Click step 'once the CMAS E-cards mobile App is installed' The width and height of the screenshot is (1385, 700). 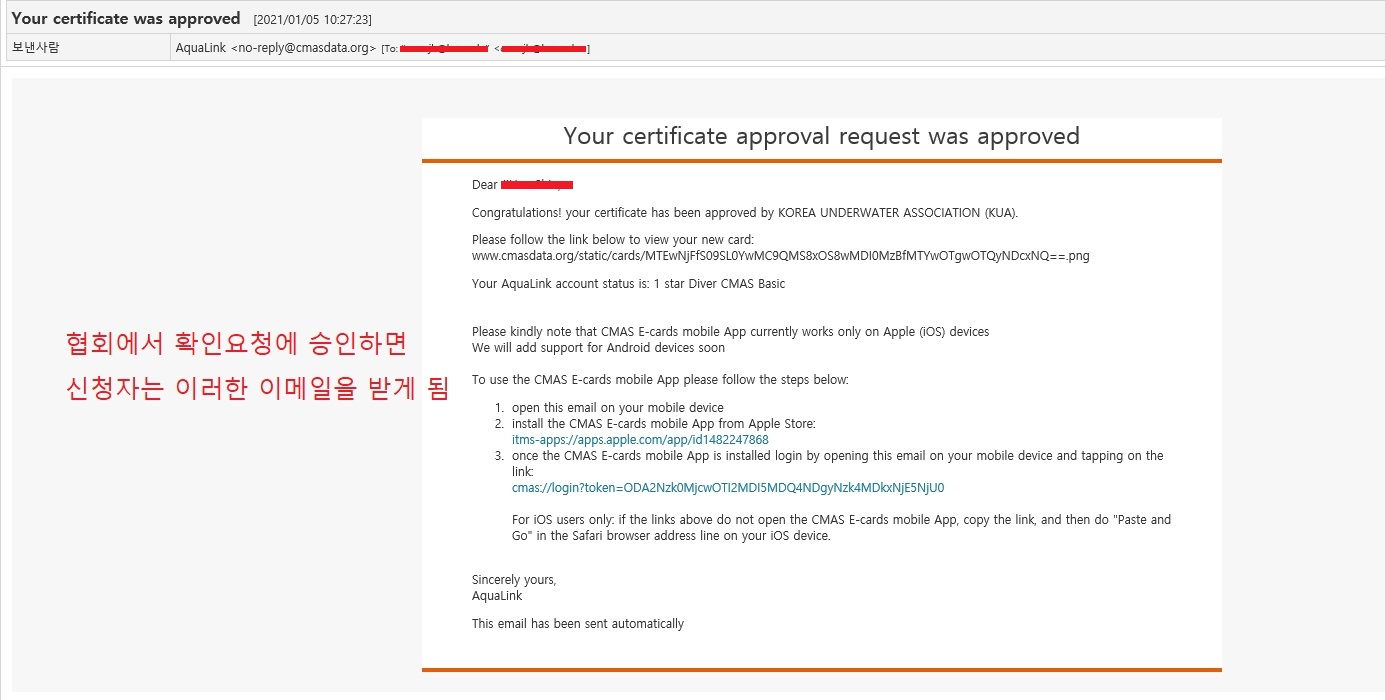tap(838, 463)
